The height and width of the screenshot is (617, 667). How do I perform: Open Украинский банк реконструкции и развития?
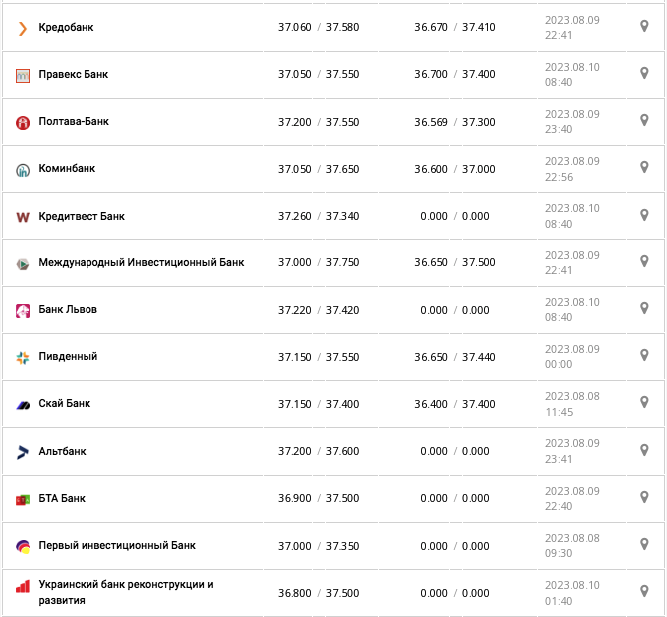coord(126,592)
